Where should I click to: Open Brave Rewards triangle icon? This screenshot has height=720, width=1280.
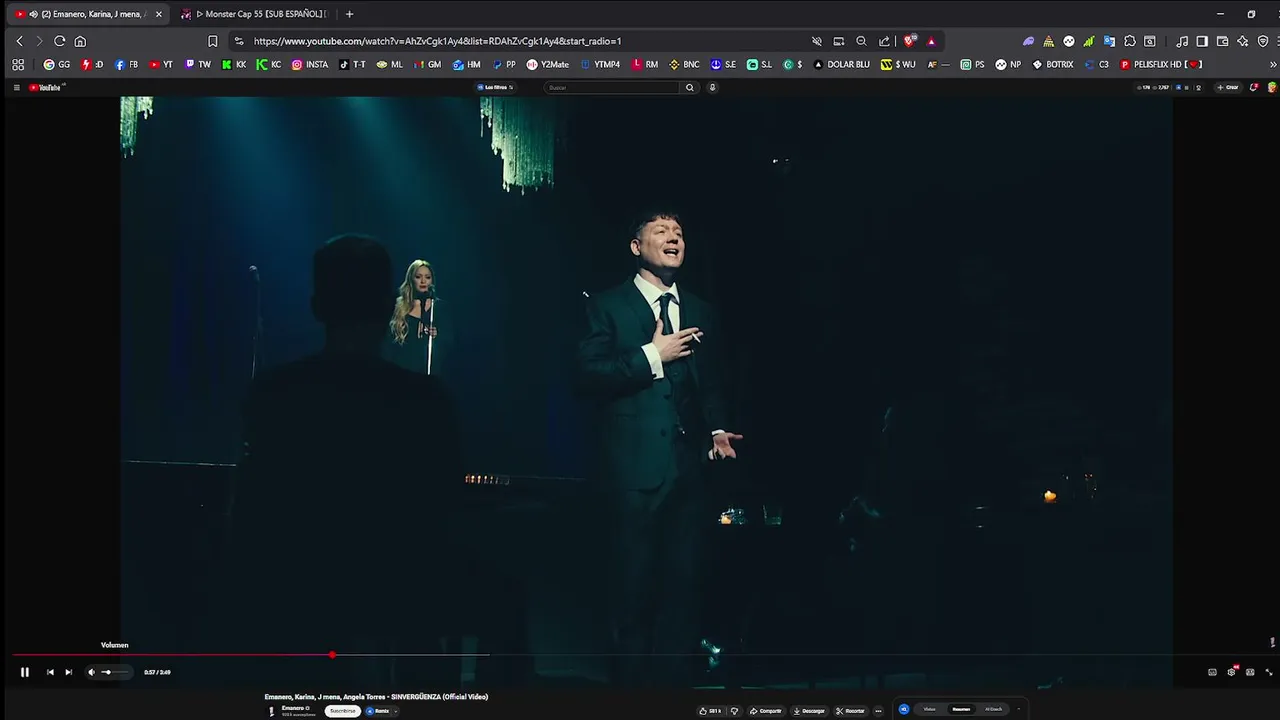pyautogui.click(x=932, y=41)
